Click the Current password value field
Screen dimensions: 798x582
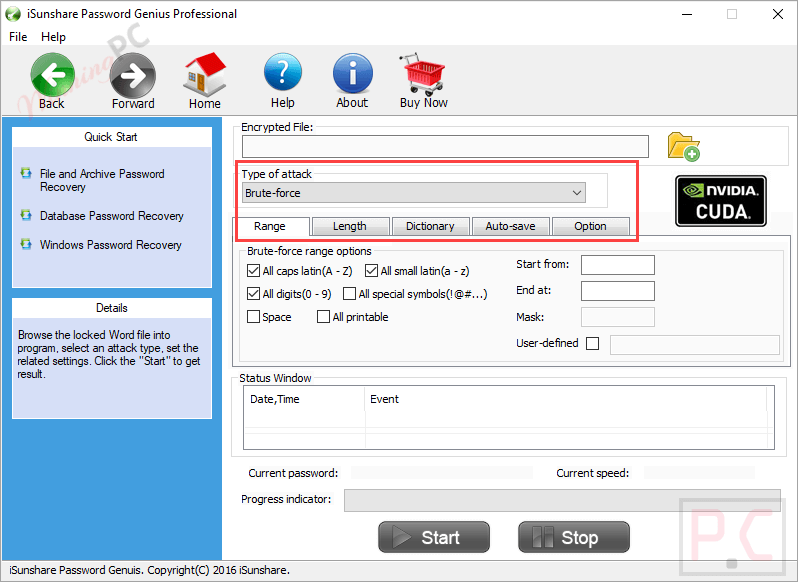442,473
